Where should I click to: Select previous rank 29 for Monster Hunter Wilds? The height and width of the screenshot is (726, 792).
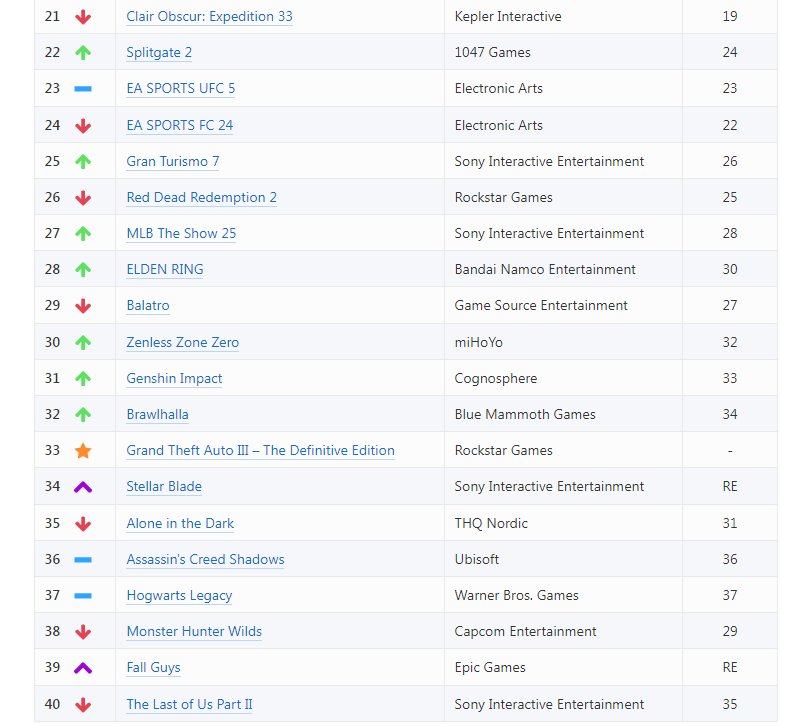point(730,631)
